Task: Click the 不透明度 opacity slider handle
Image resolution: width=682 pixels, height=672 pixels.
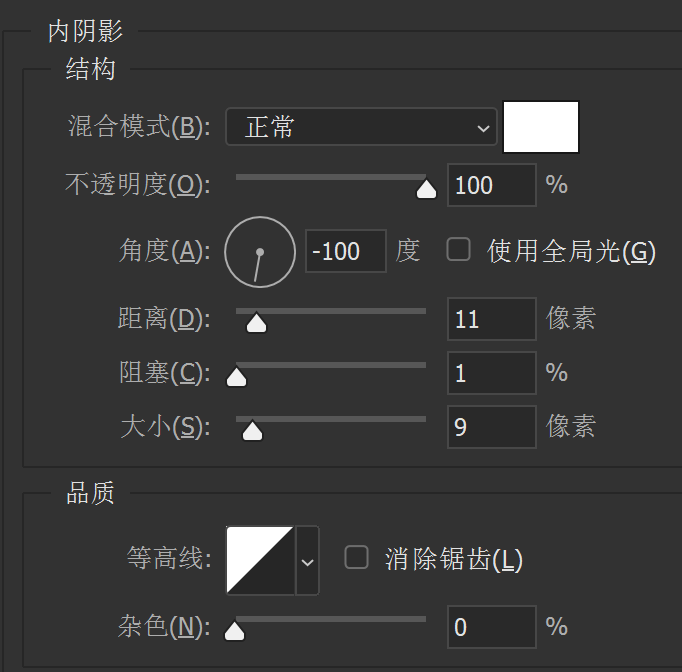Action: (426, 189)
